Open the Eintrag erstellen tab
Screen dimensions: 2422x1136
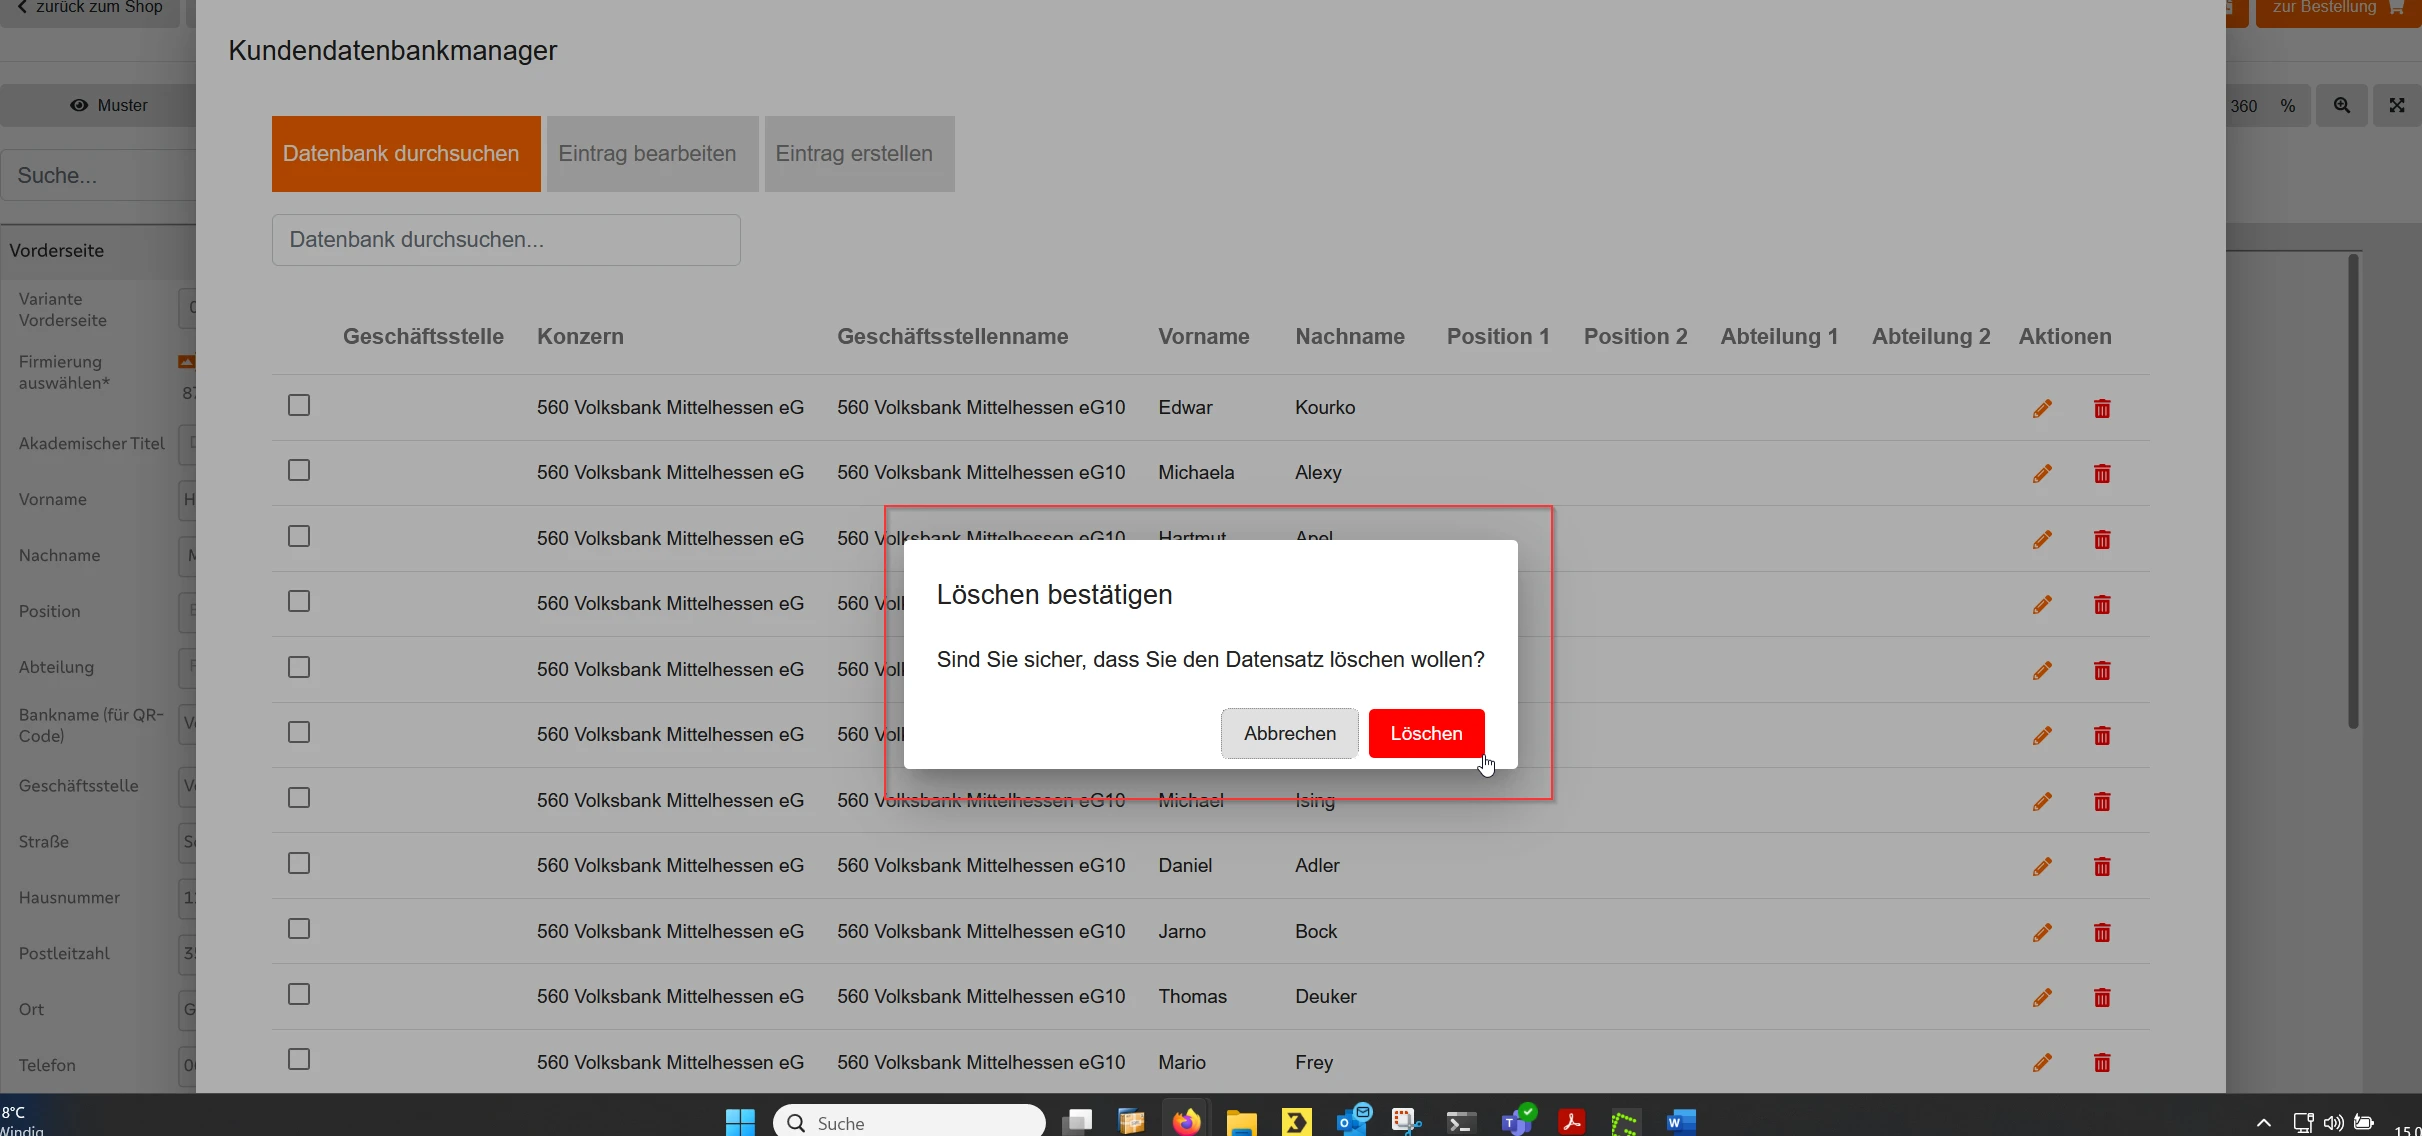(x=859, y=154)
